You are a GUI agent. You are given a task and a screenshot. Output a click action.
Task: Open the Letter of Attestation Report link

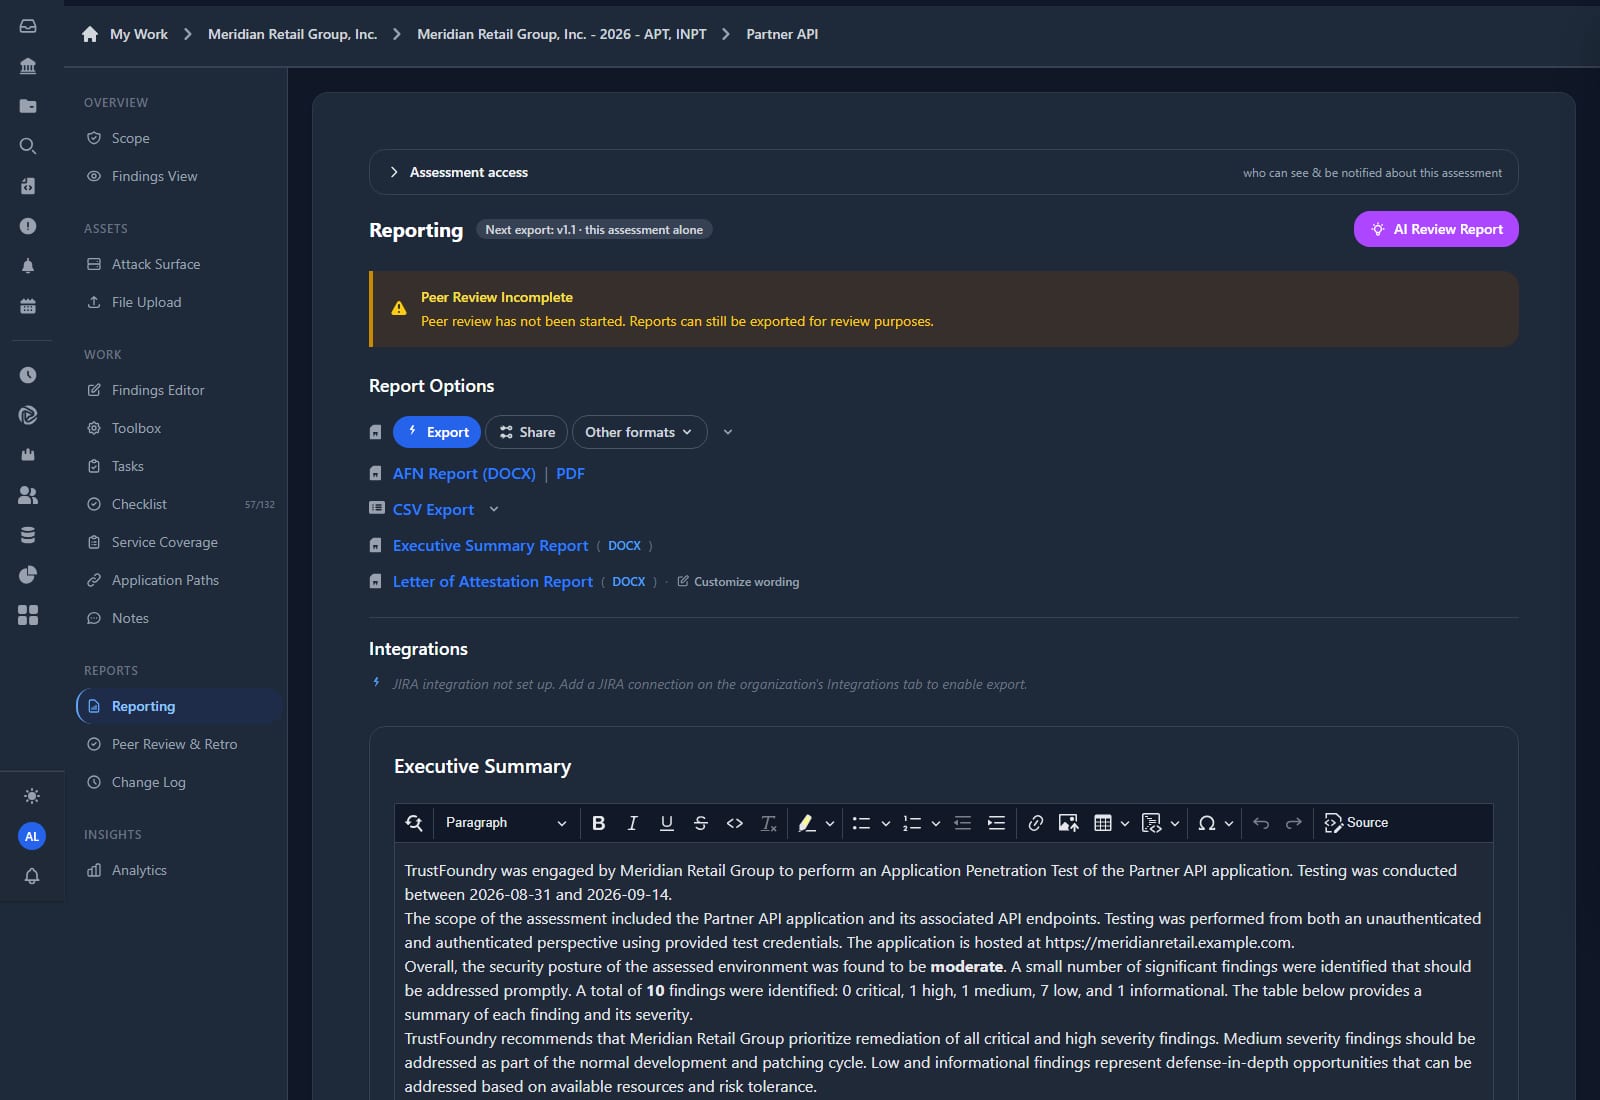[x=493, y=581]
